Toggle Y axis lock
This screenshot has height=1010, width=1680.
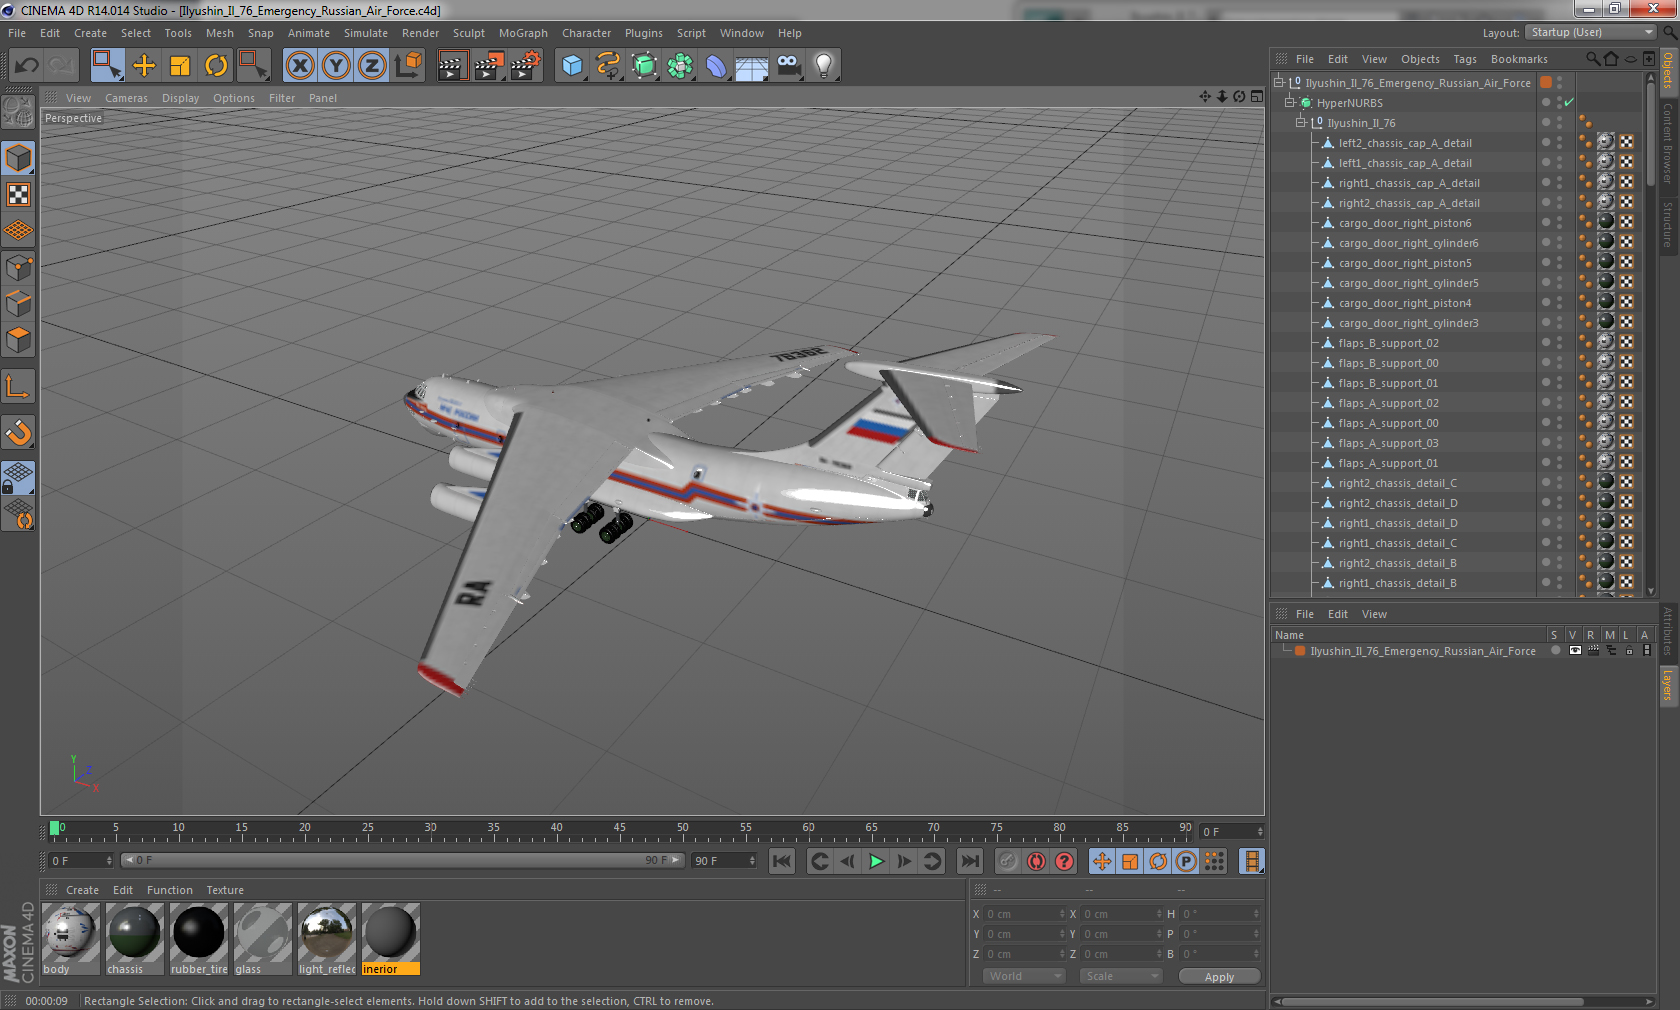pyautogui.click(x=336, y=66)
